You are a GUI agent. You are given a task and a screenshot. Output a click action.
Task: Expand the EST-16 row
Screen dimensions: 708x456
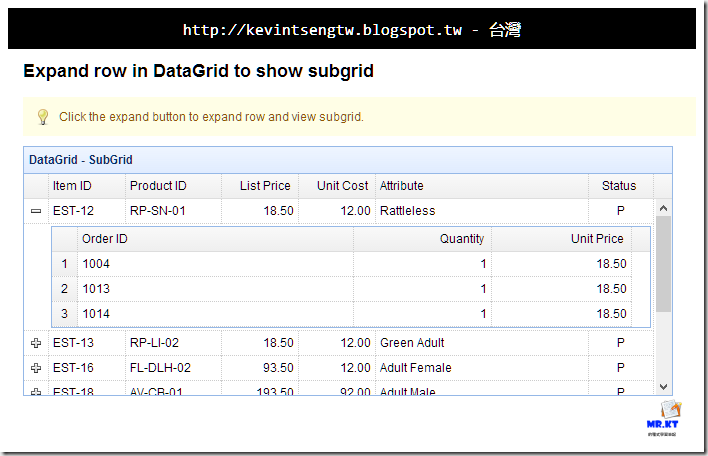pos(37,368)
